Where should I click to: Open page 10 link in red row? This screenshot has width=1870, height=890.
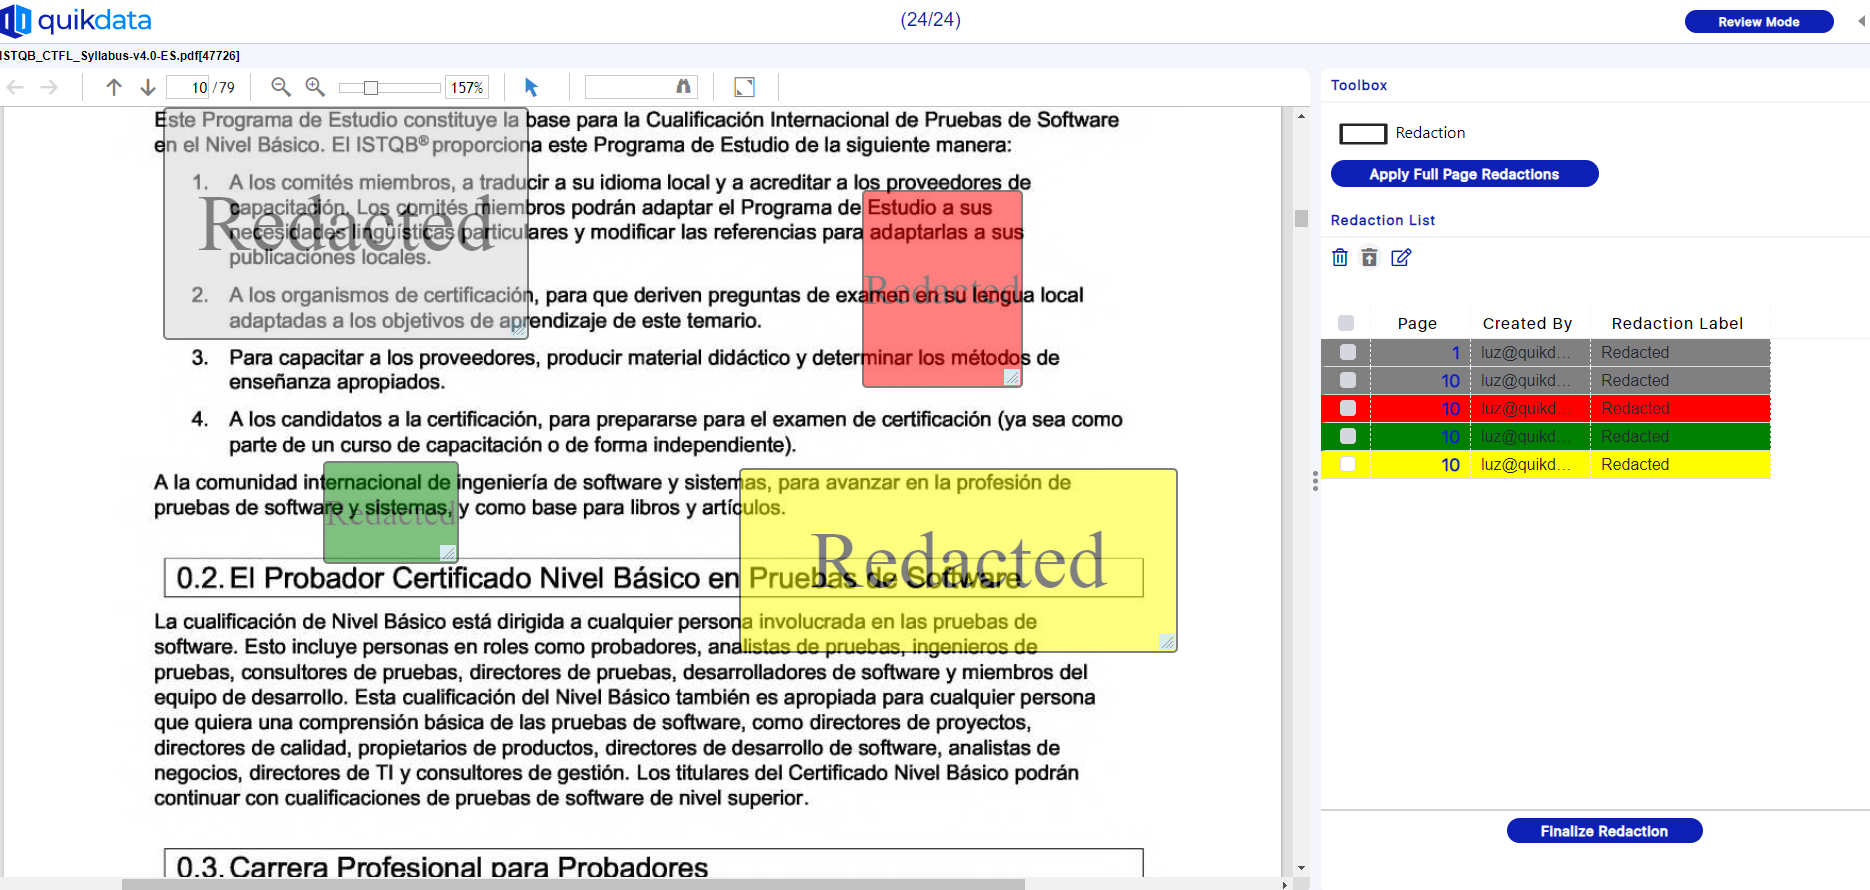1450,408
